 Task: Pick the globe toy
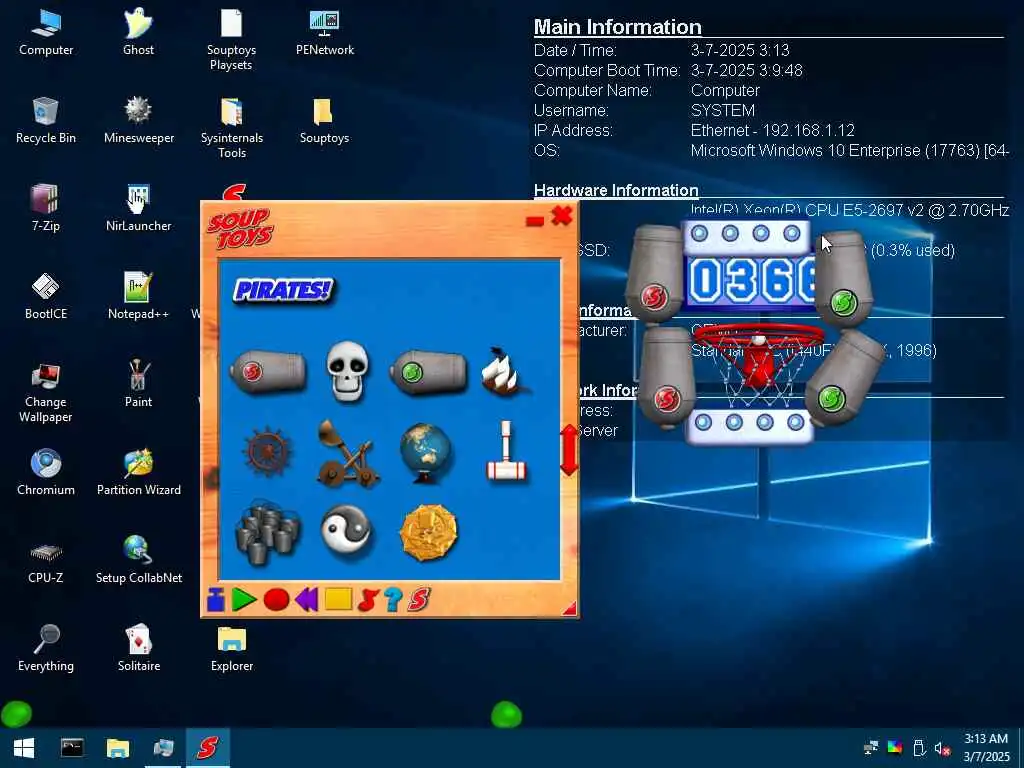coord(426,453)
